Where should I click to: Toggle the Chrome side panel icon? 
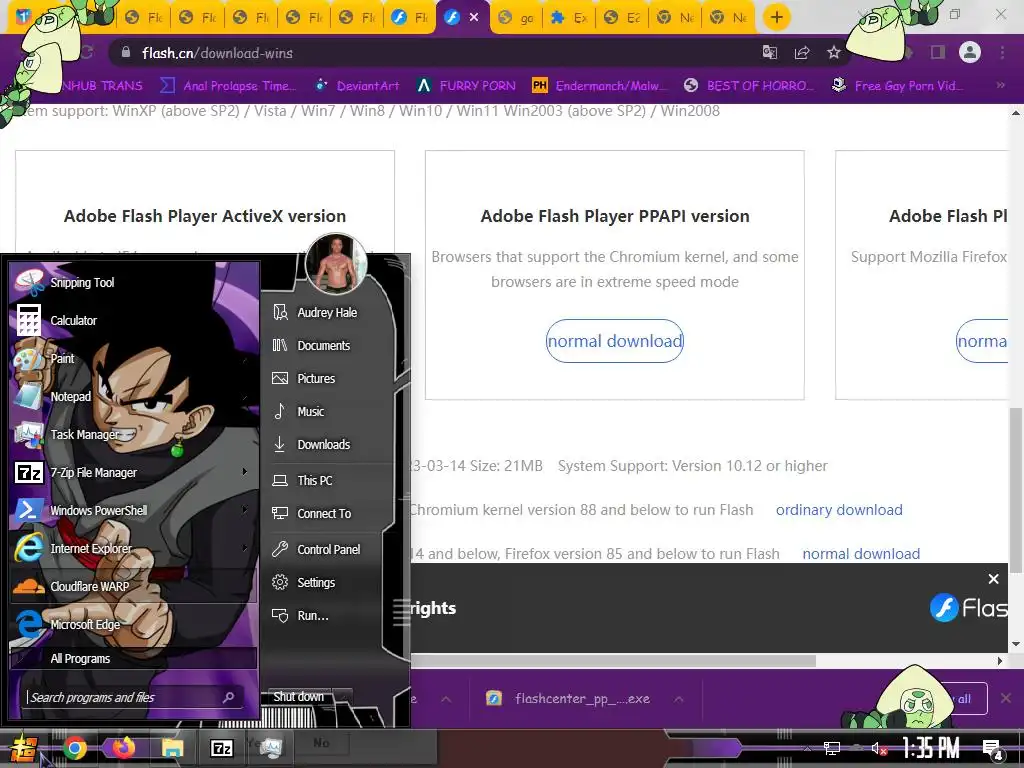coord(938,52)
